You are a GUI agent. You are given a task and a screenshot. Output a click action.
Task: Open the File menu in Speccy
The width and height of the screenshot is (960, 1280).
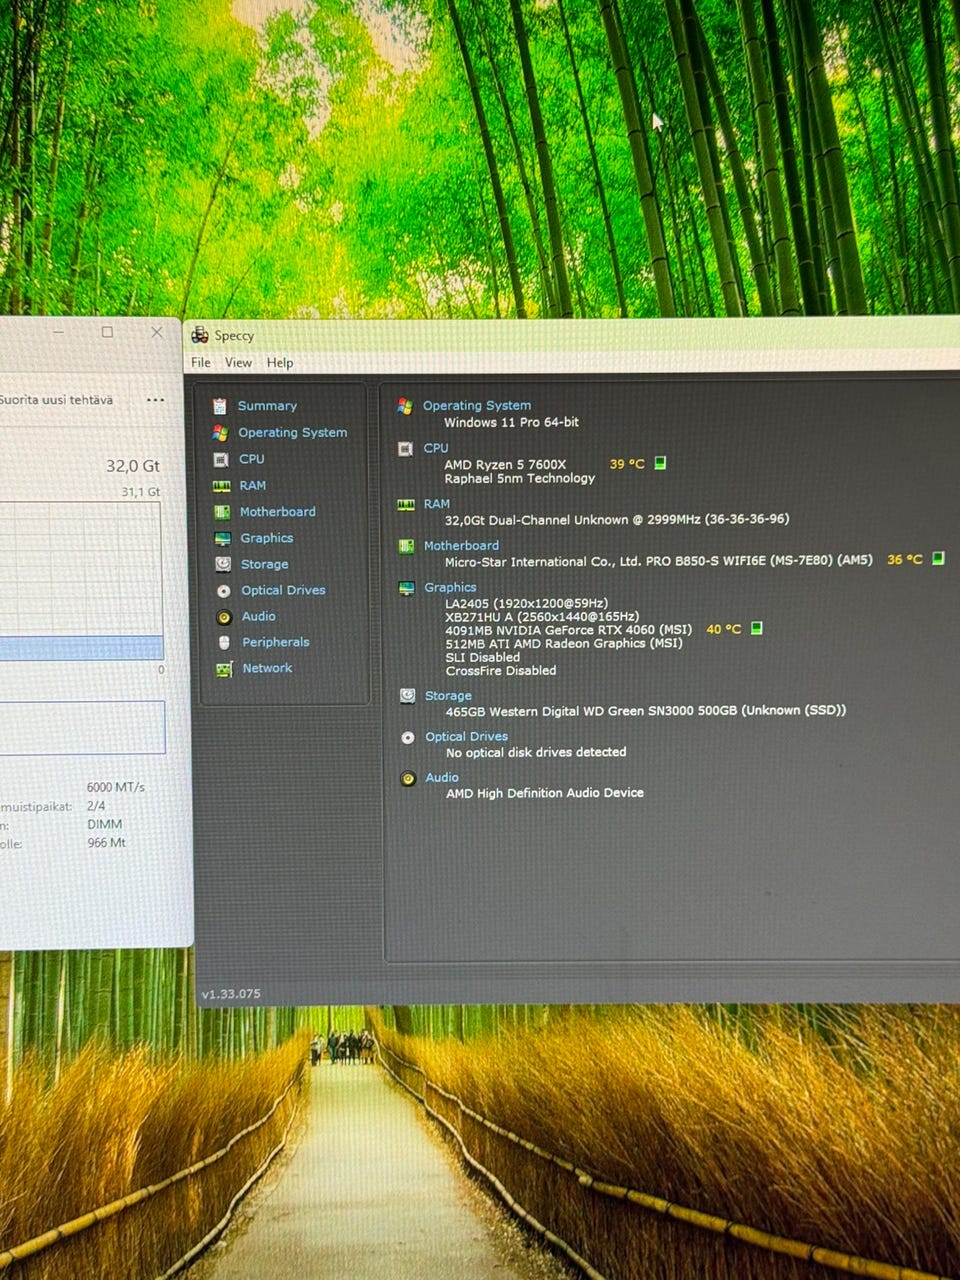(201, 362)
